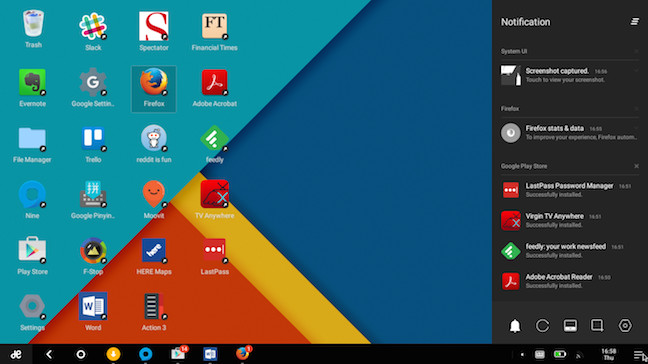The height and width of the screenshot is (364, 648).
Task: Clear all notifications using header list icon
Action: tap(635, 21)
